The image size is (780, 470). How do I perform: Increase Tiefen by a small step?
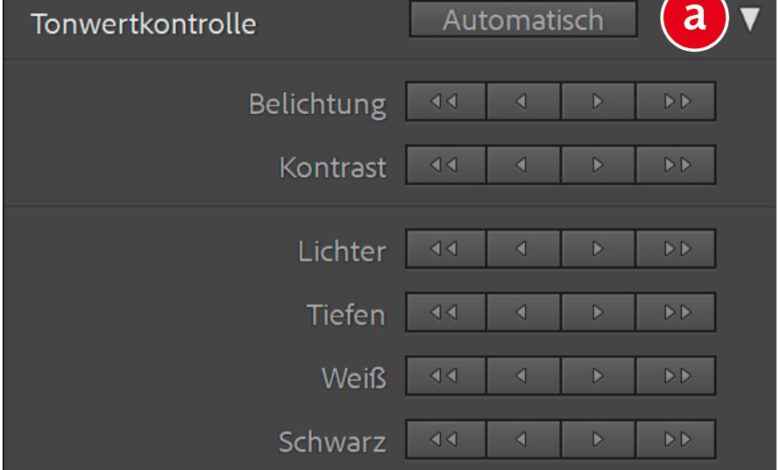click(598, 313)
